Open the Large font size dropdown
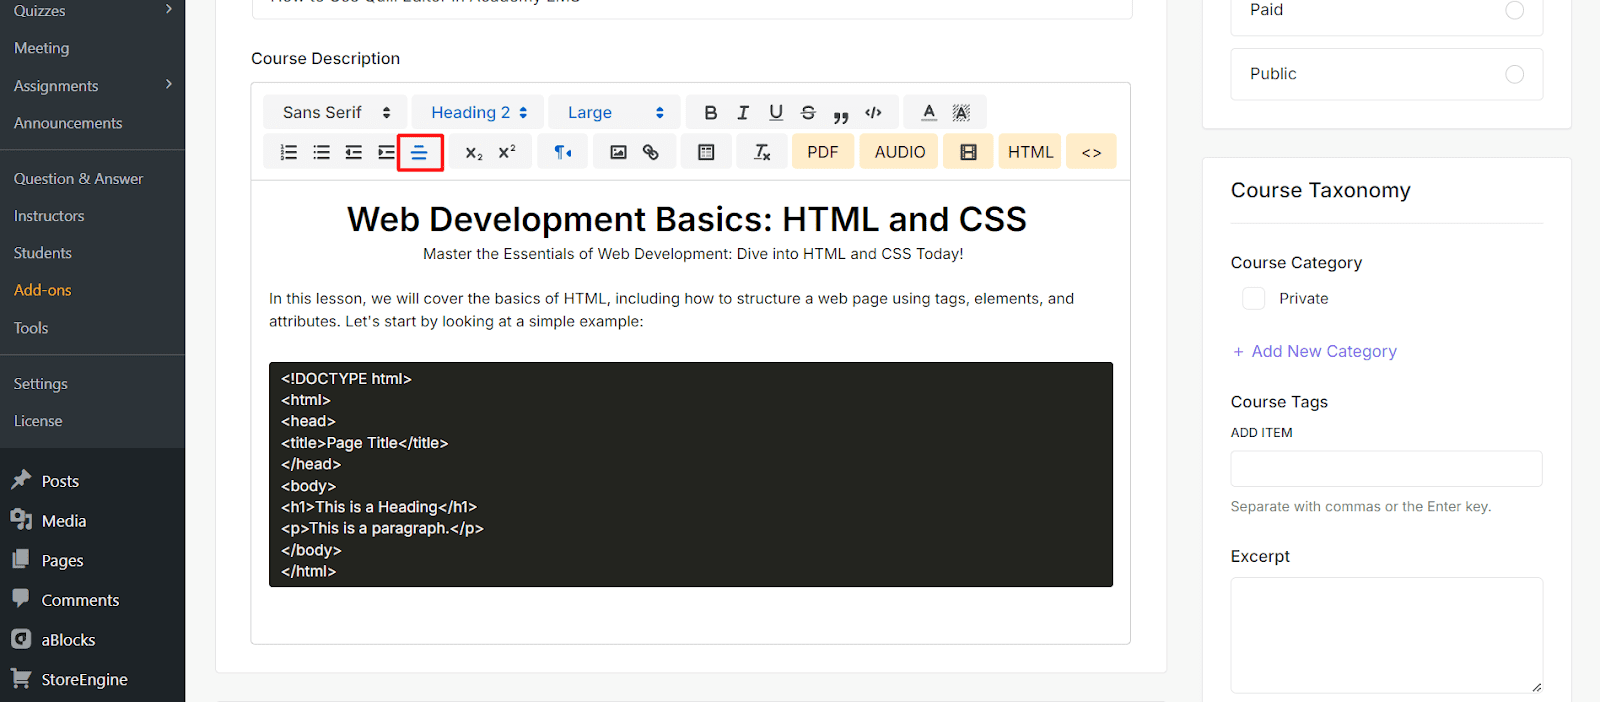This screenshot has height=702, width=1600. point(614,113)
